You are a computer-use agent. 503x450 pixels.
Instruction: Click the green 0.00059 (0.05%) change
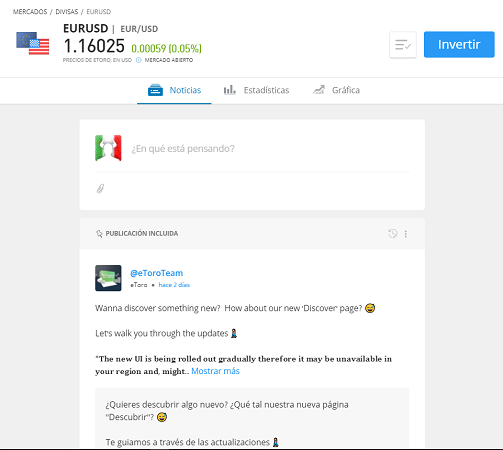(166, 49)
